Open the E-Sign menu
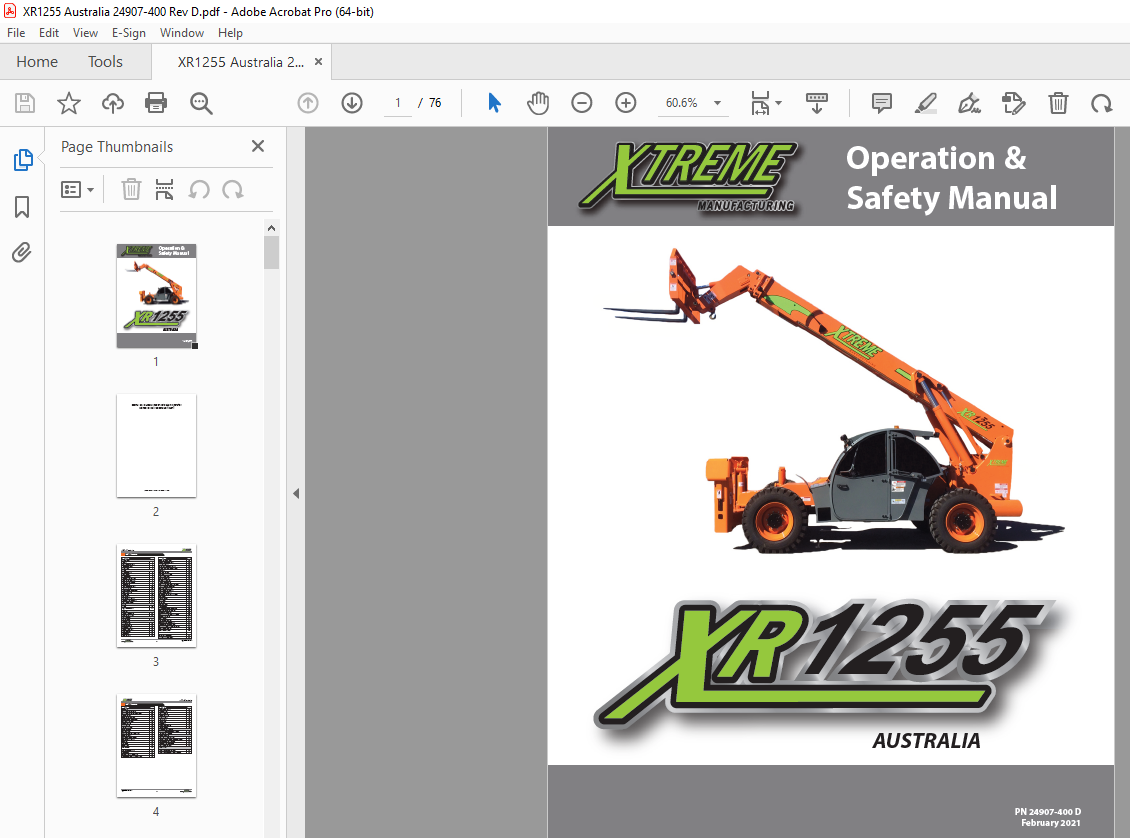This screenshot has width=1130, height=838. point(128,33)
